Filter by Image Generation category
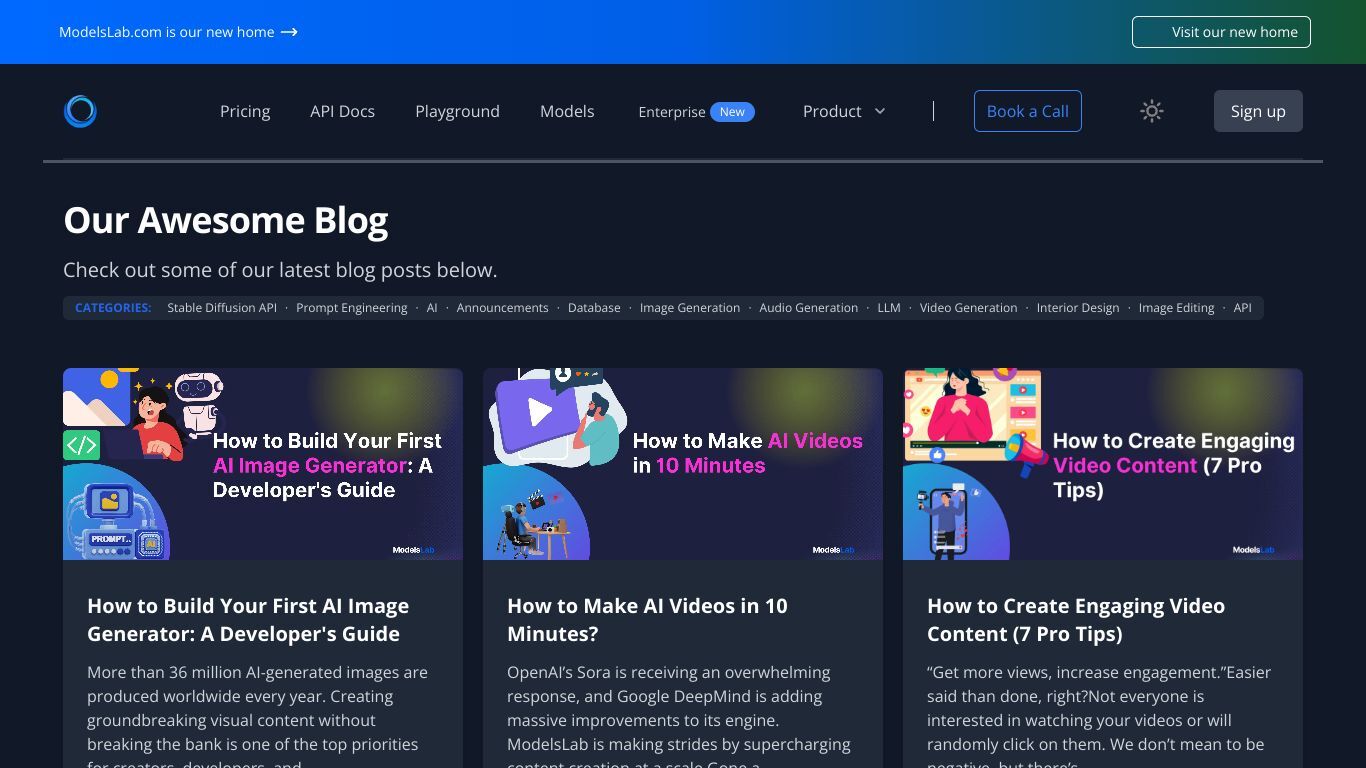The image size is (1366, 768). (x=690, y=308)
